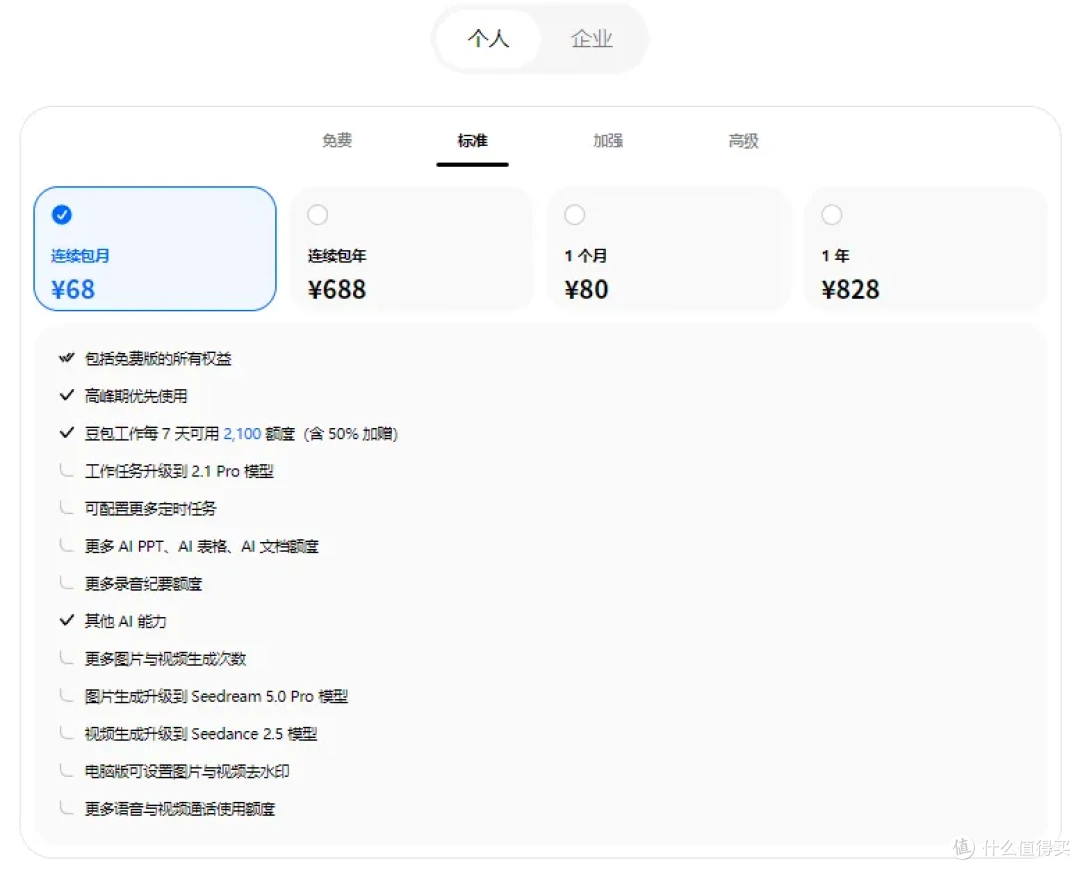
Task: Click 视频生成升级到 Seedance 2.5 模型 text
Action: (200, 734)
